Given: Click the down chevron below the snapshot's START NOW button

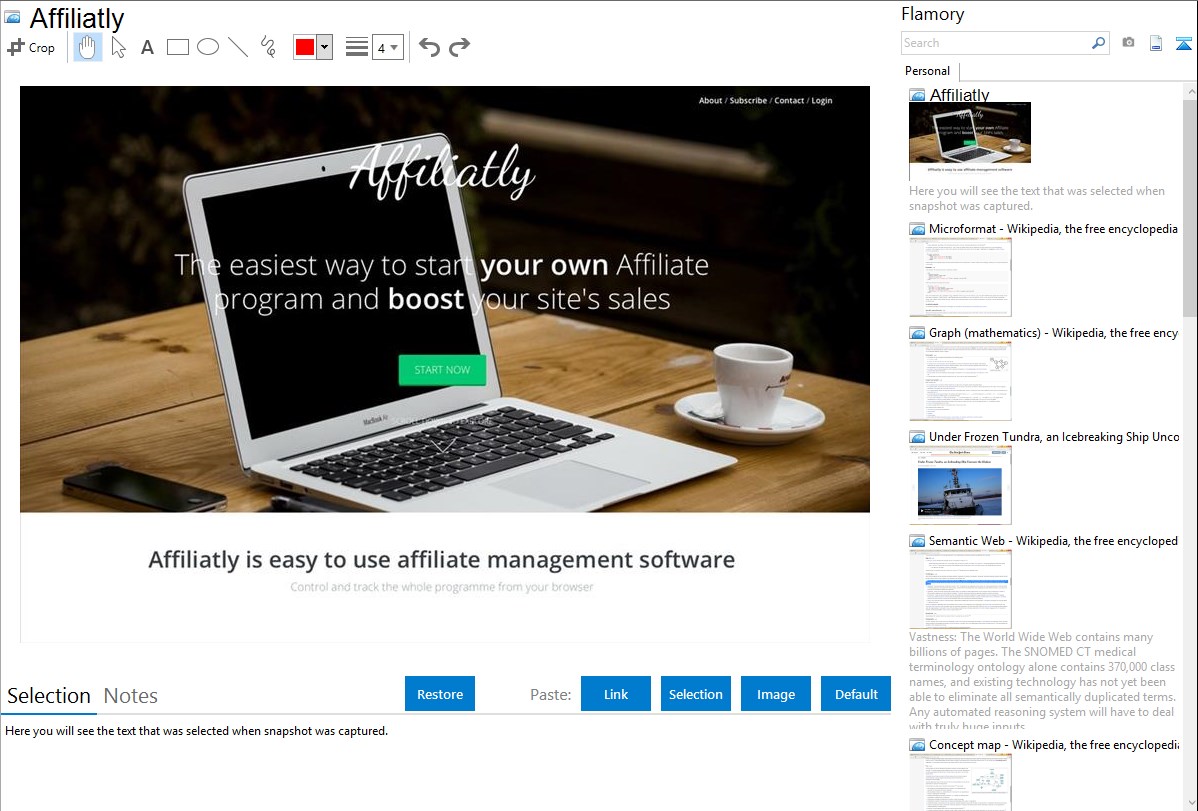Looking at the screenshot, I should pyautogui.click(x=443, y=444).
